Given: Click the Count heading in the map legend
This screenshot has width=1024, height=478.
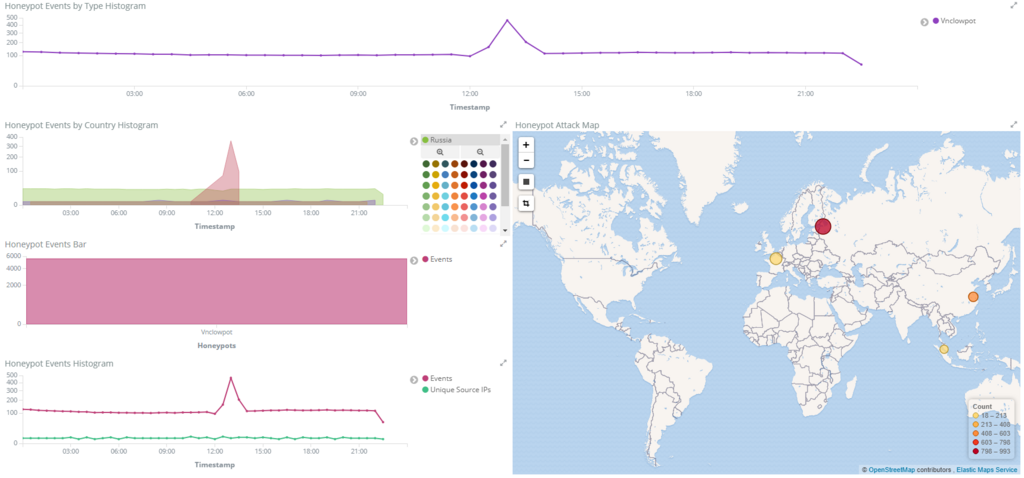Looking at the screenshot, I should pyautogui.click(x=982, y=406).
